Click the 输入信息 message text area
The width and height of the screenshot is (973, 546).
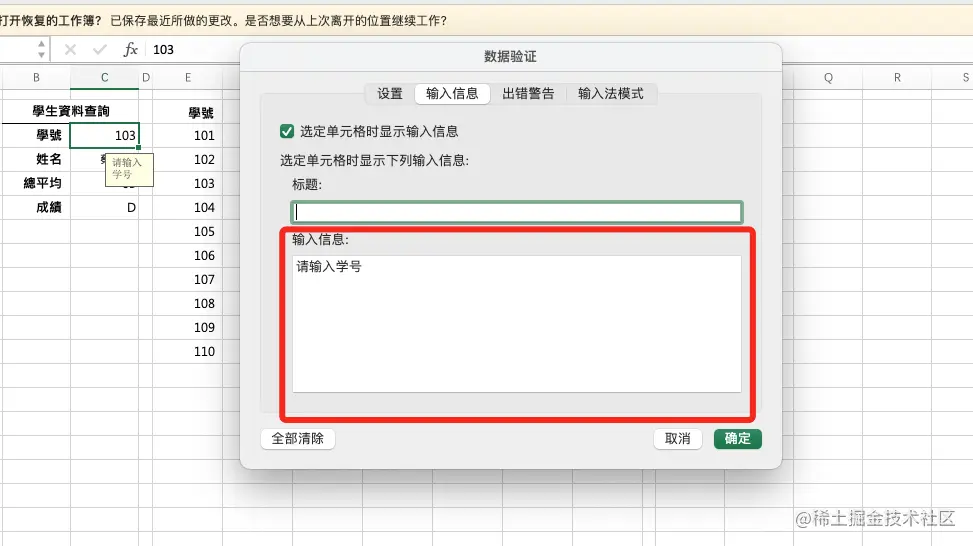tap(516, 324)
